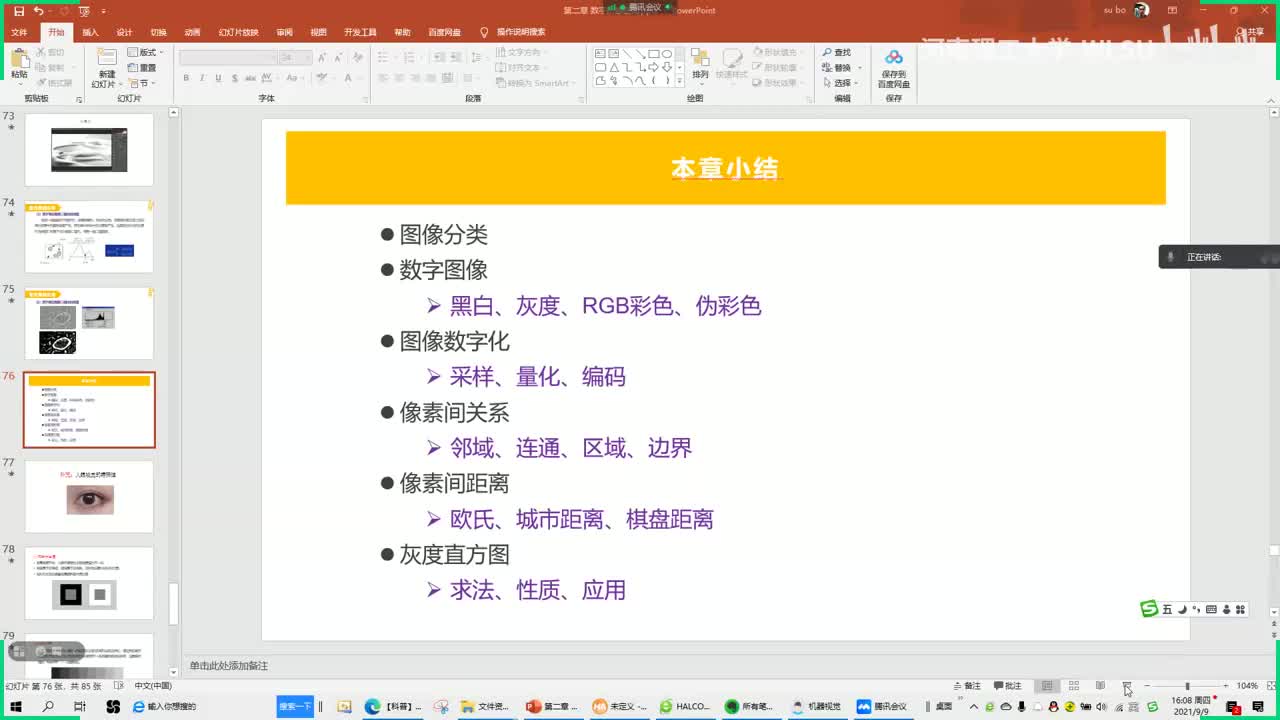Toggle the 备注 notes pane

[x=967, y=686]
